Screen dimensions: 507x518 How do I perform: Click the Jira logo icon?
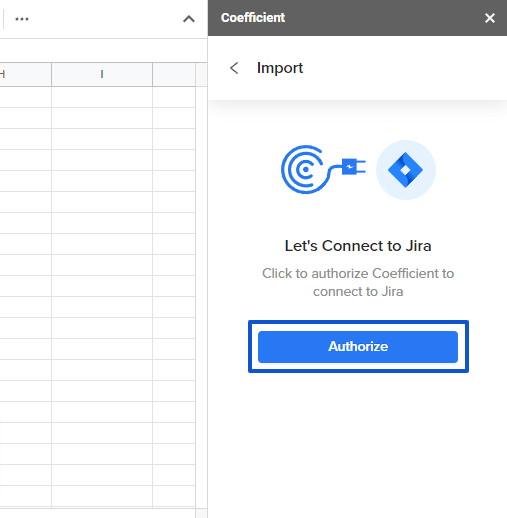pos(405,170)
